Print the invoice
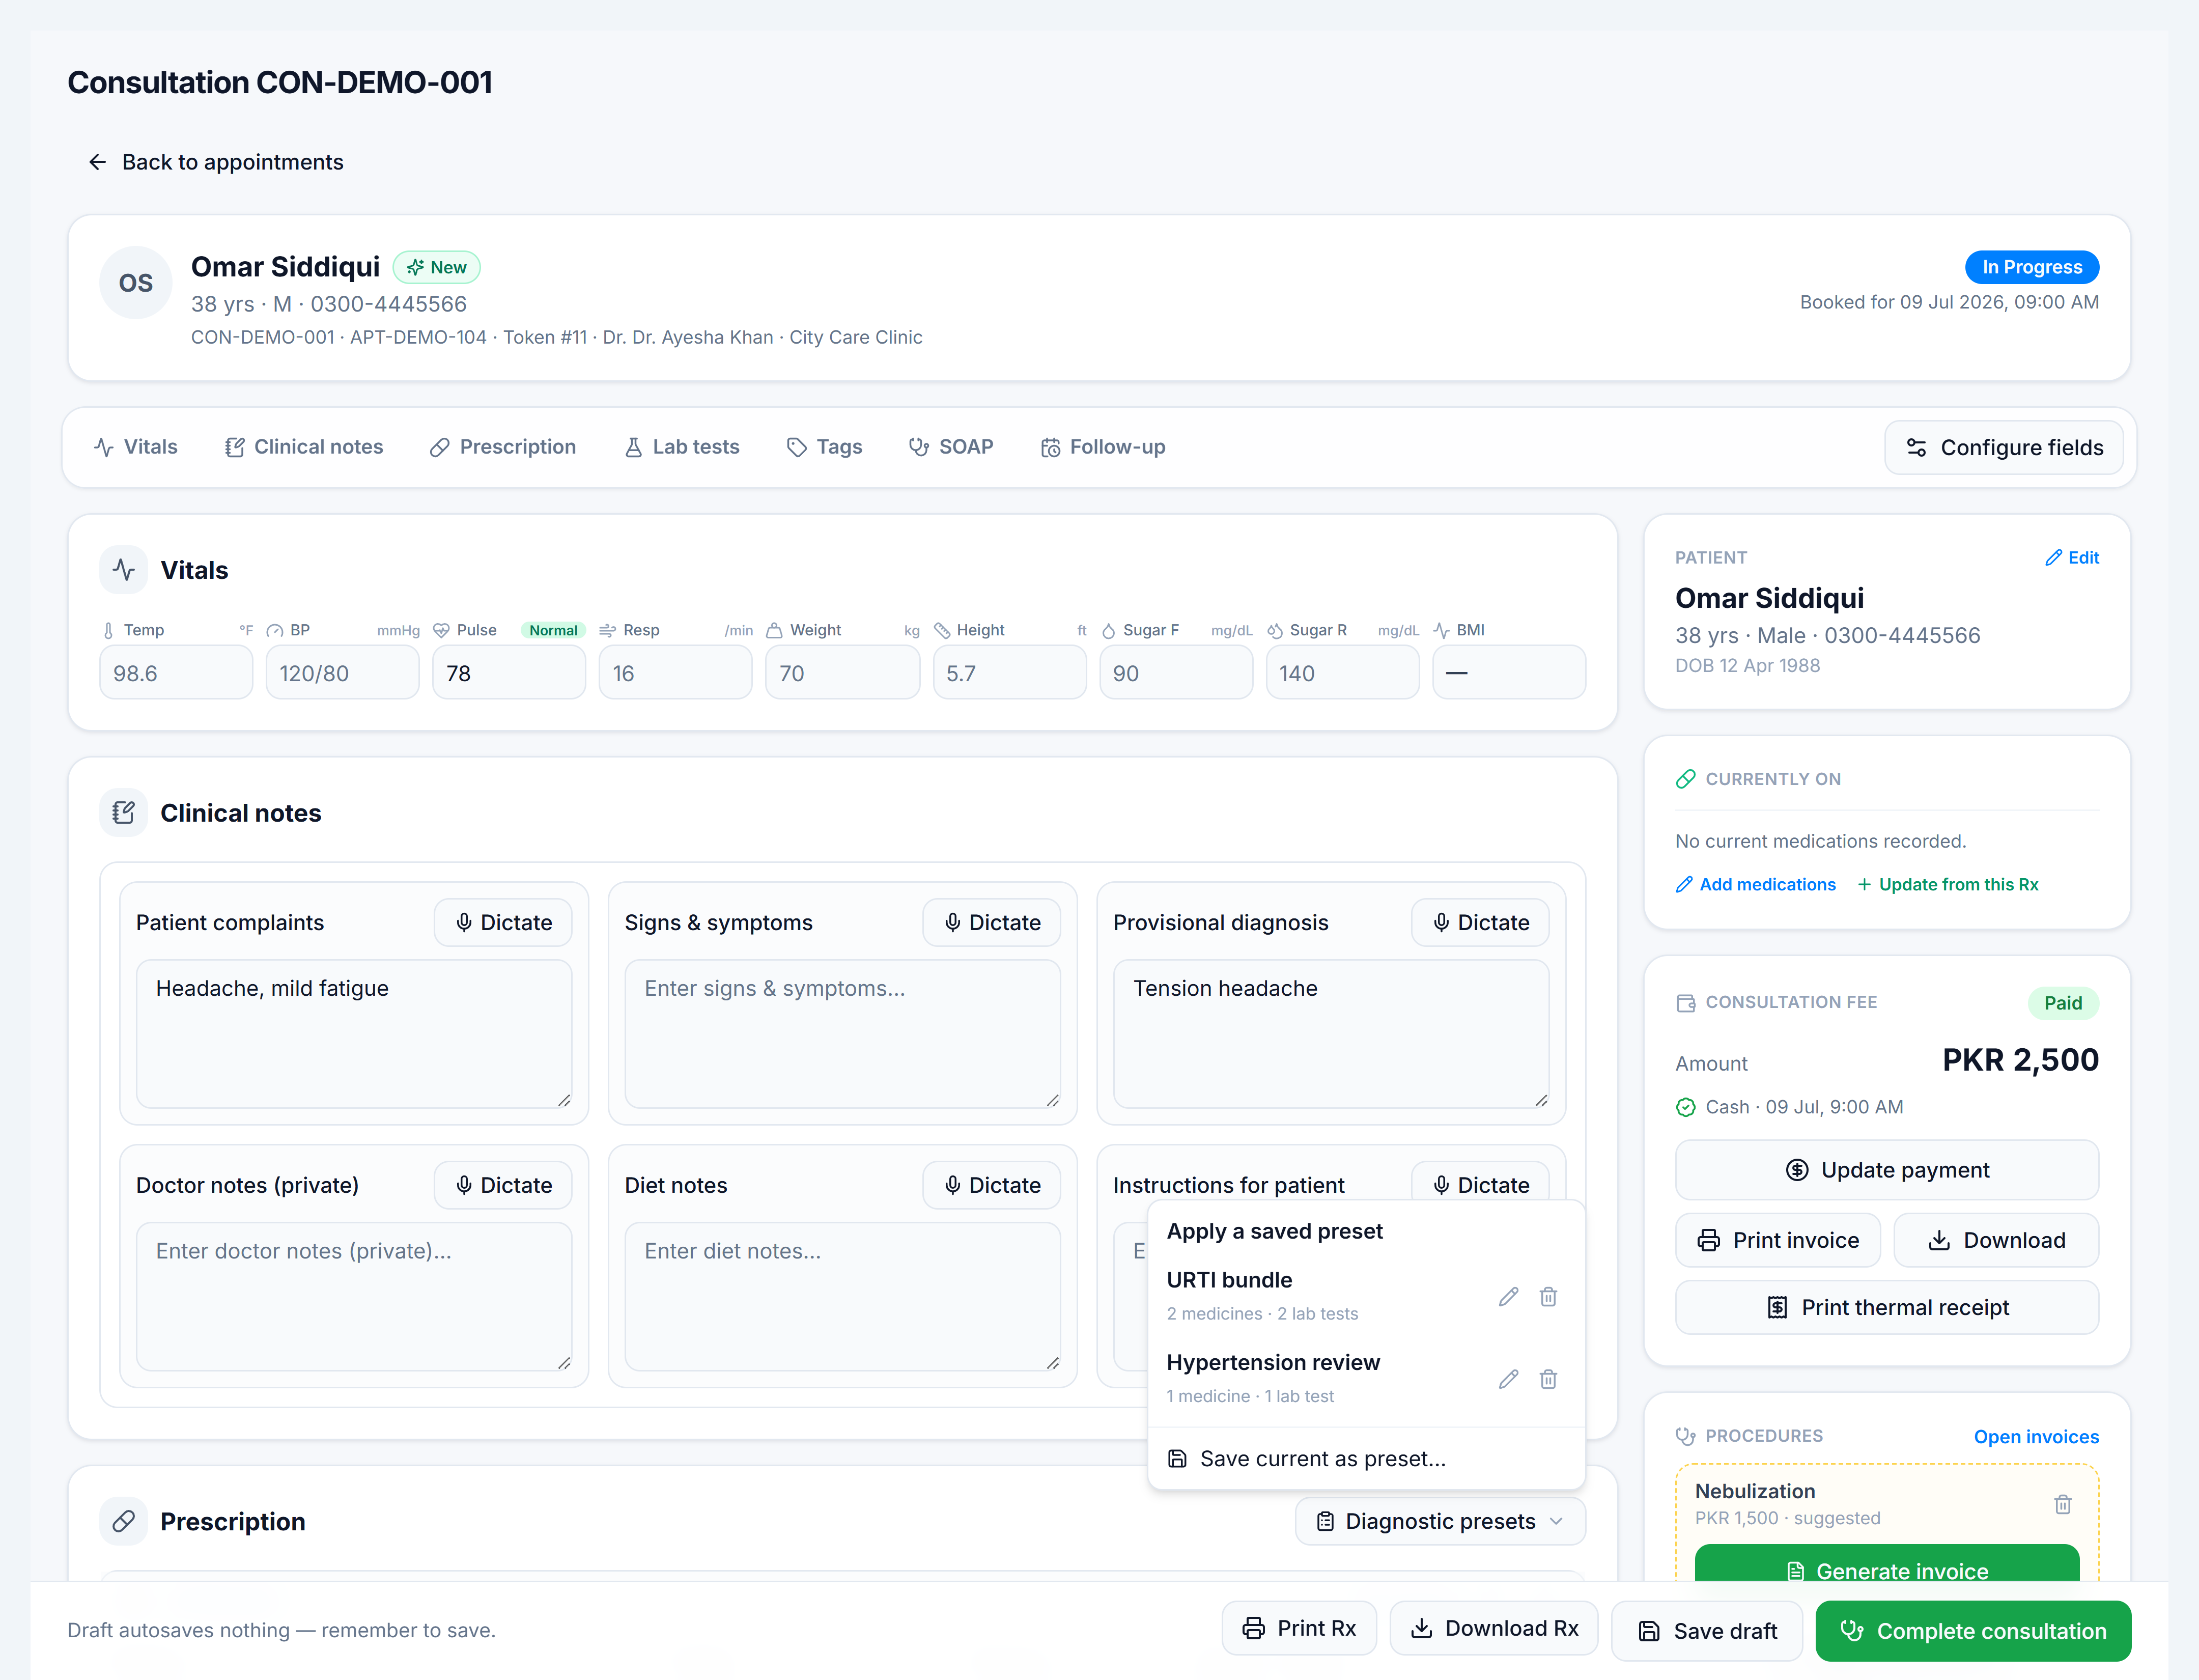2199x1680 pixels. [x=1778, y=1240]
